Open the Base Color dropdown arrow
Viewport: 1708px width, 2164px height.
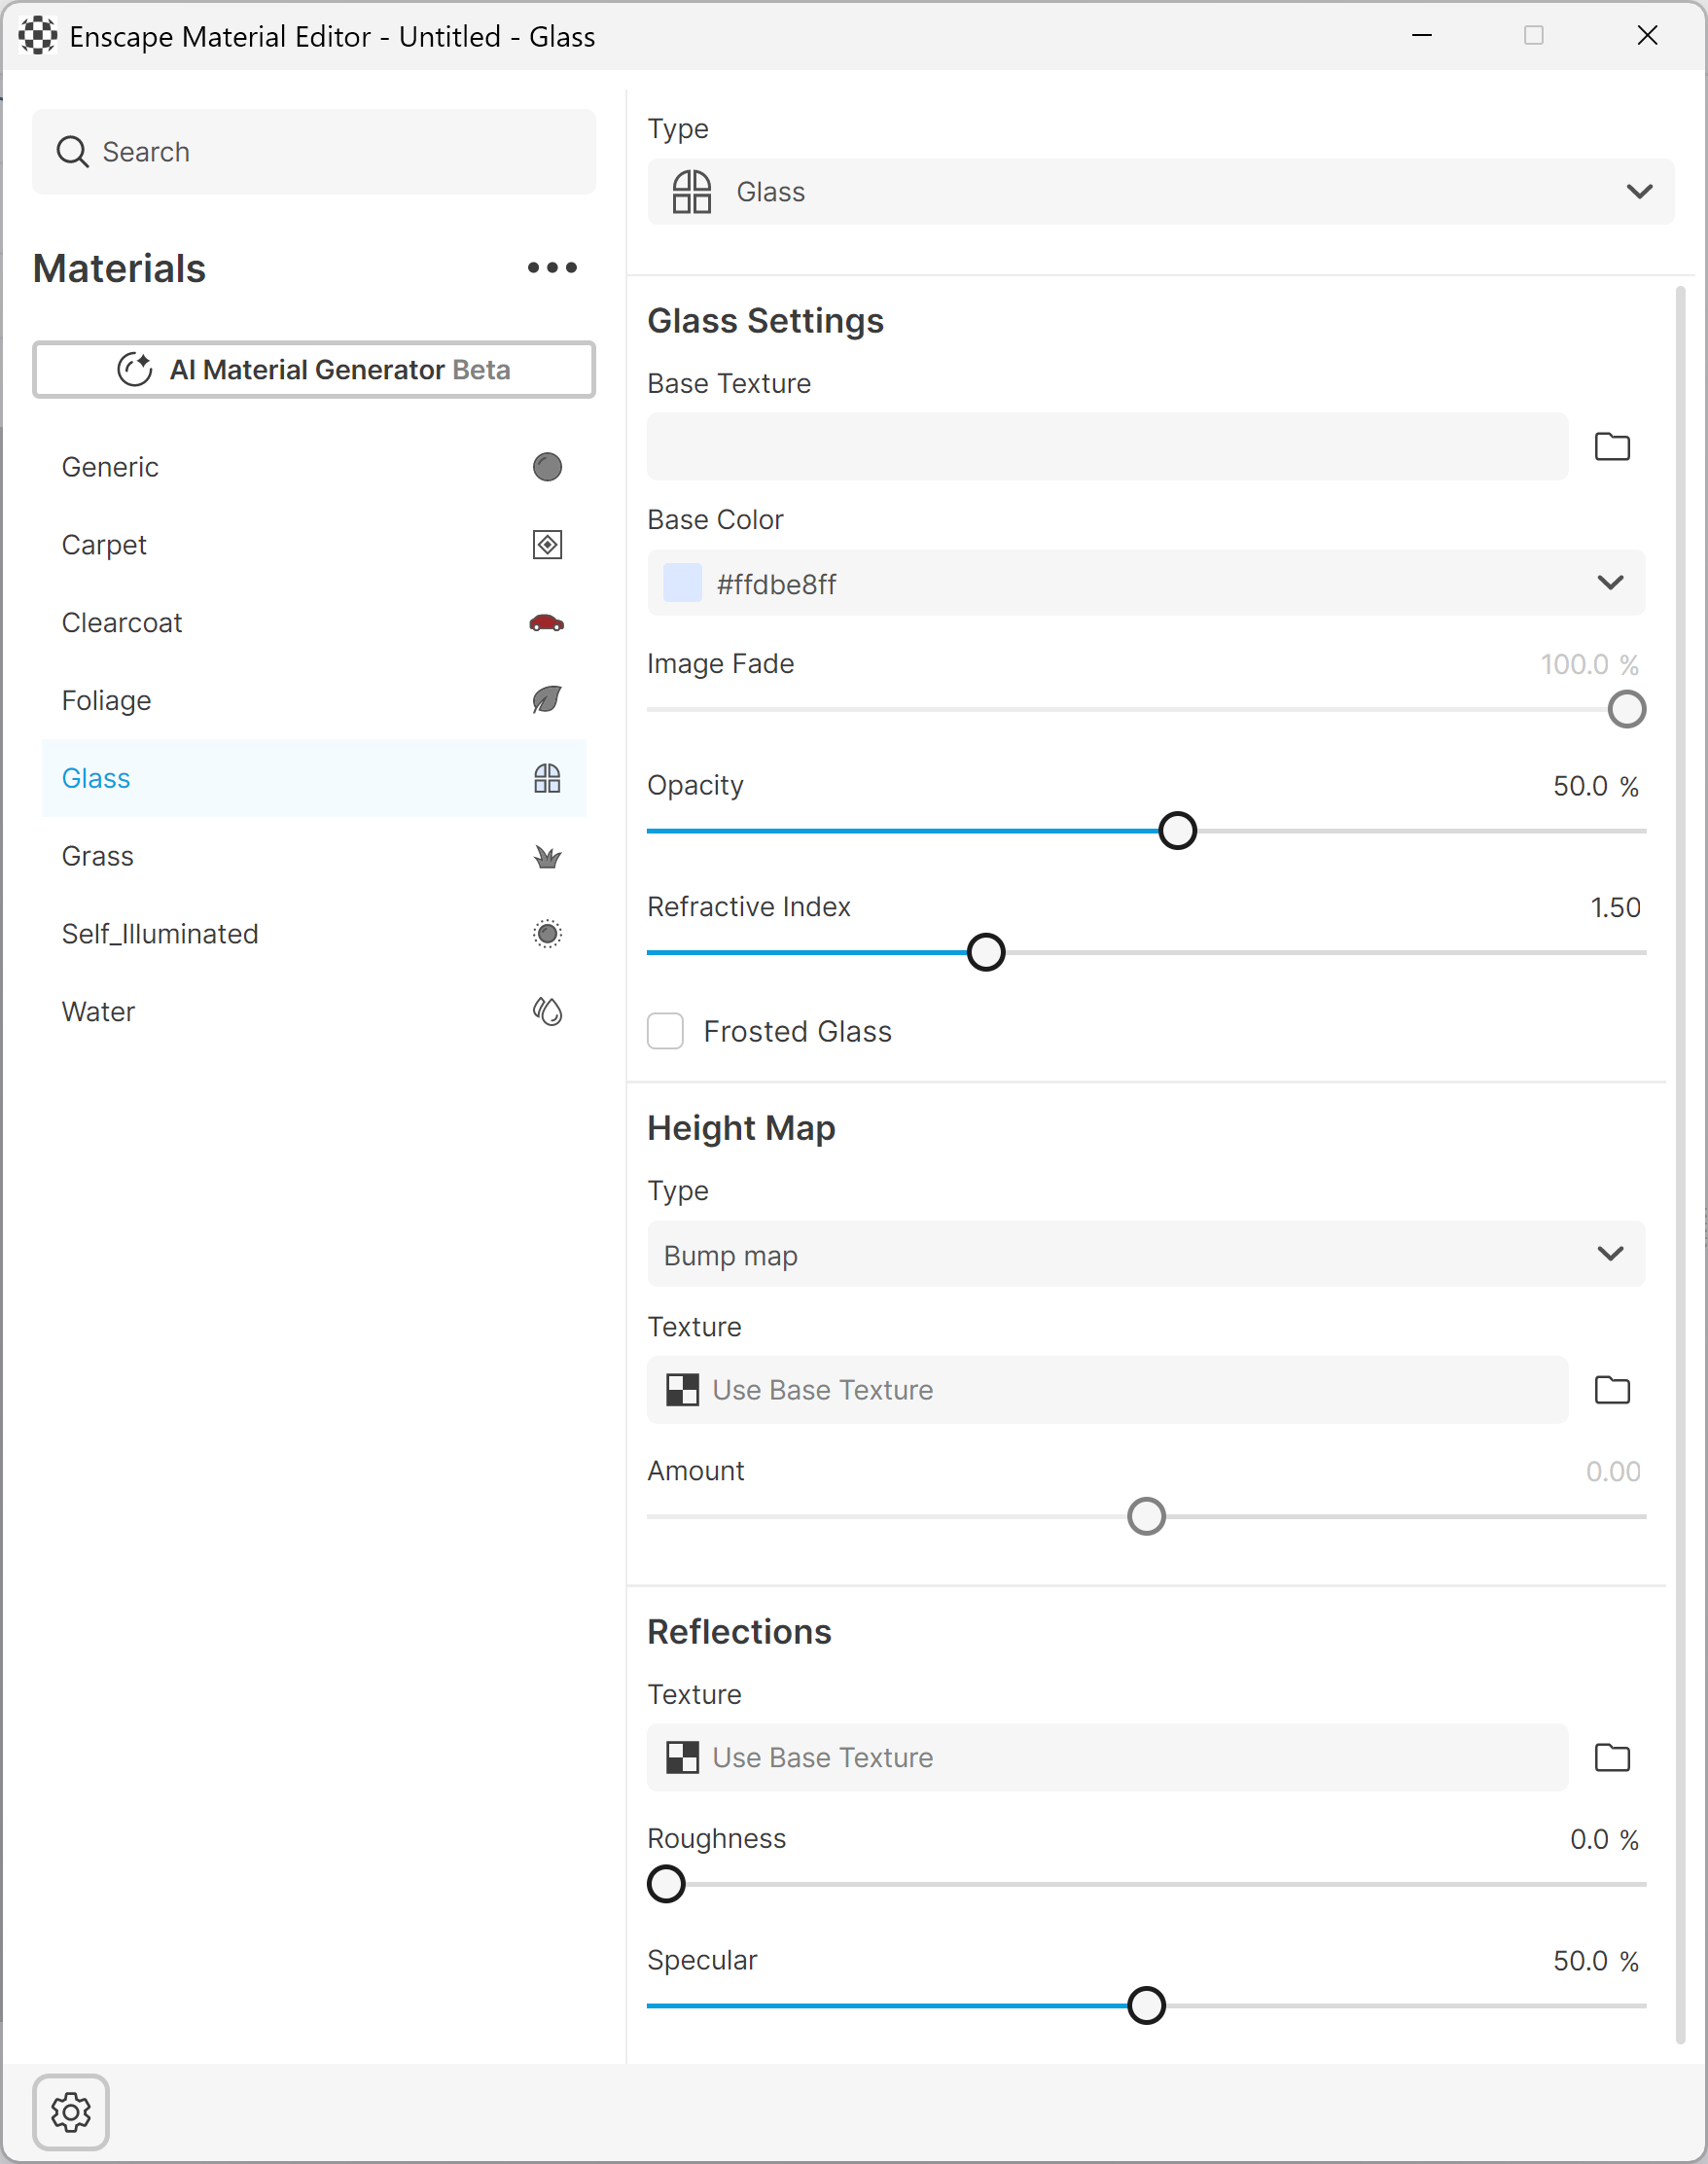(x=1610, y=583)
